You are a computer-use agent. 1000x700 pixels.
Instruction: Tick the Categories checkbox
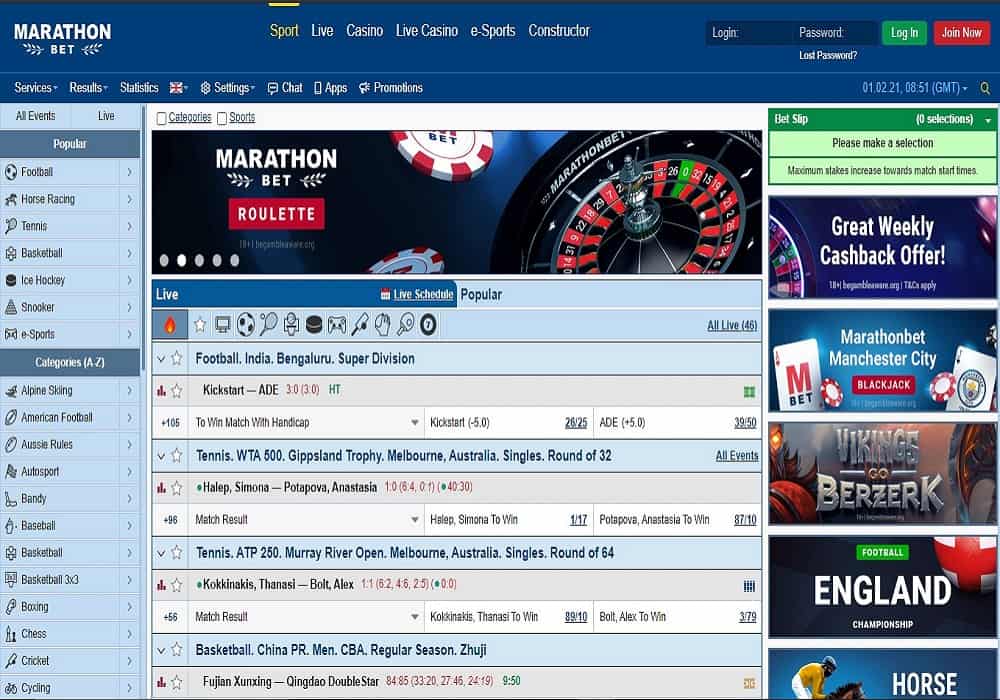coord(161,118)
